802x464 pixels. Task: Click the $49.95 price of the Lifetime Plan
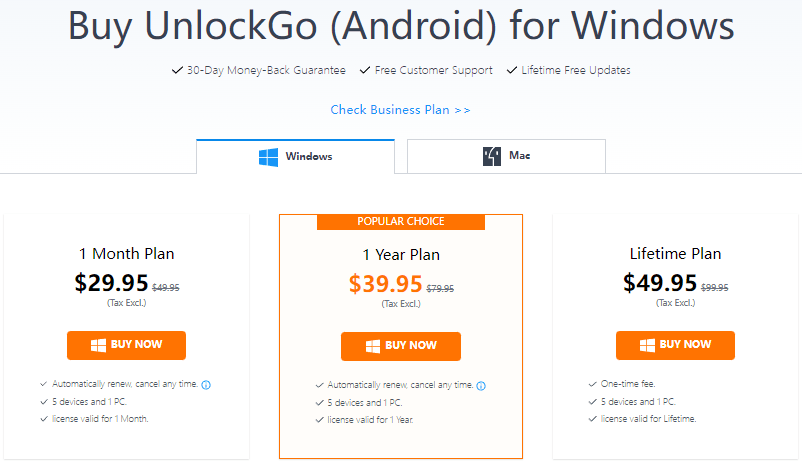click(x=660, y=283)
